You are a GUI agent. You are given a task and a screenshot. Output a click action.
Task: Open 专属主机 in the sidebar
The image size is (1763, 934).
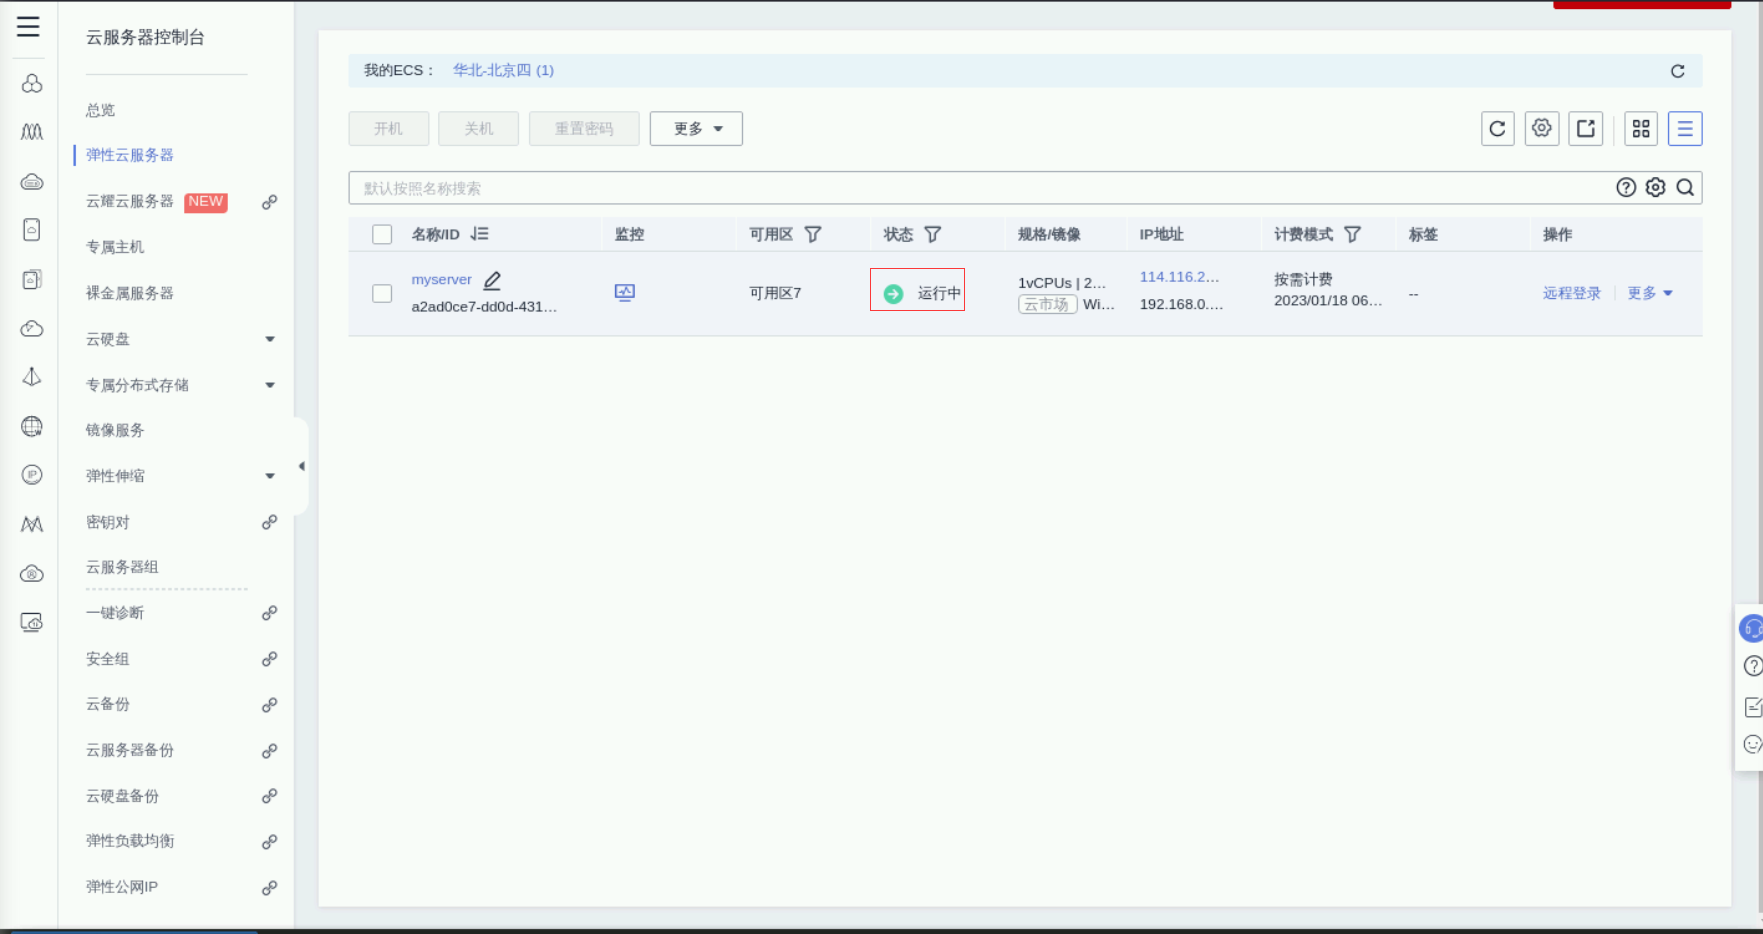pyautogui.click(x=115, y=247)
